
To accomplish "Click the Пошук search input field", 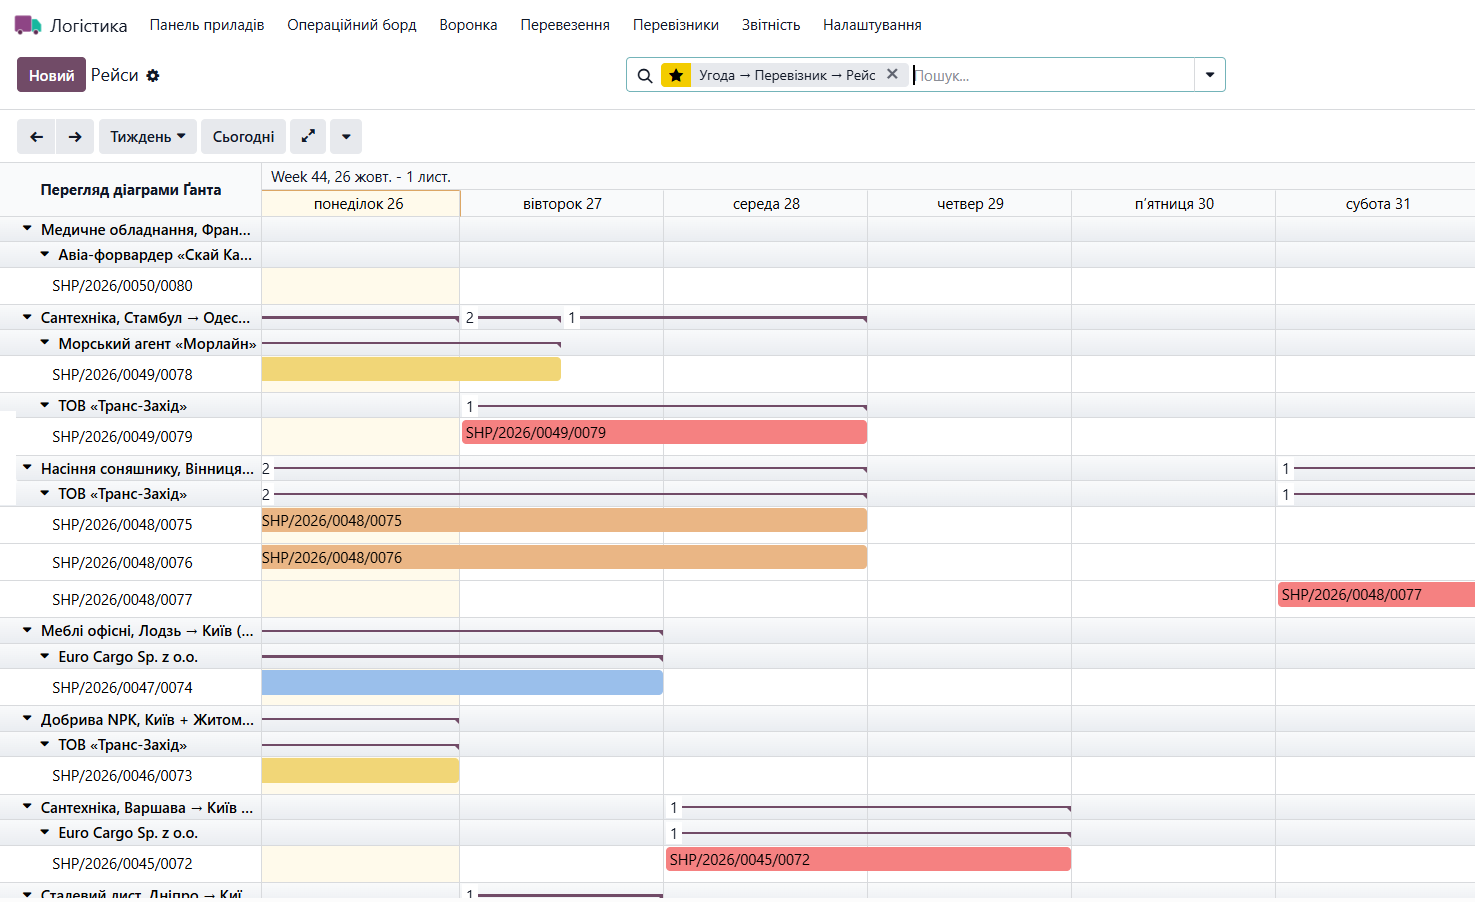I will 1052,75.
